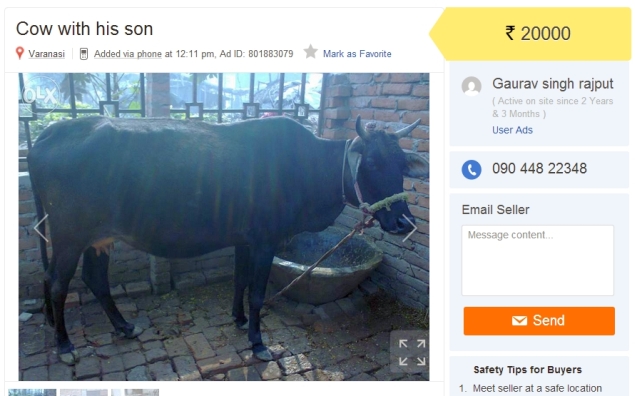
Task: Open User Ads link
Action: tap(512, 130)
